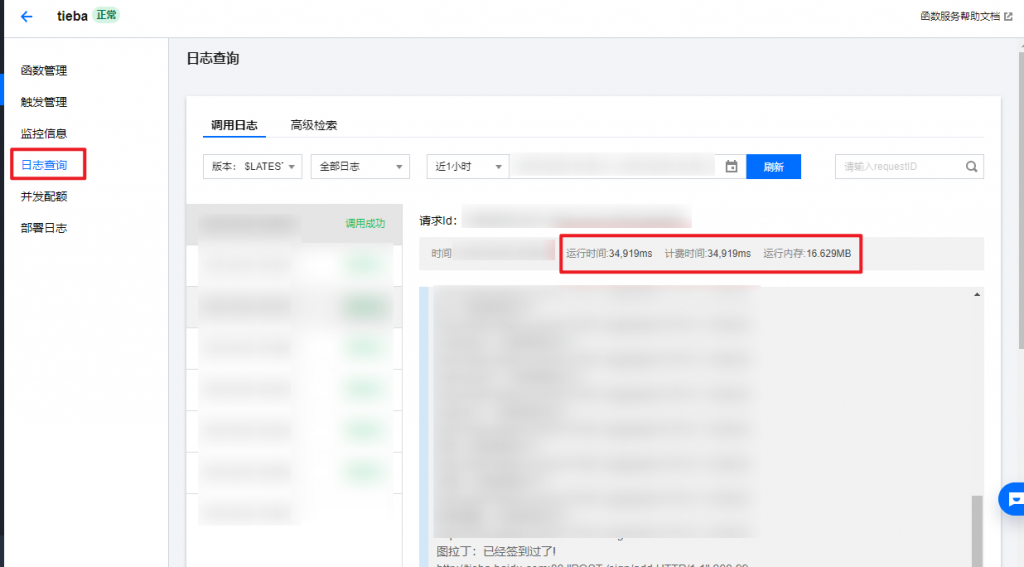Select 函数管理 in the sidebar

[x=44, y=70]
